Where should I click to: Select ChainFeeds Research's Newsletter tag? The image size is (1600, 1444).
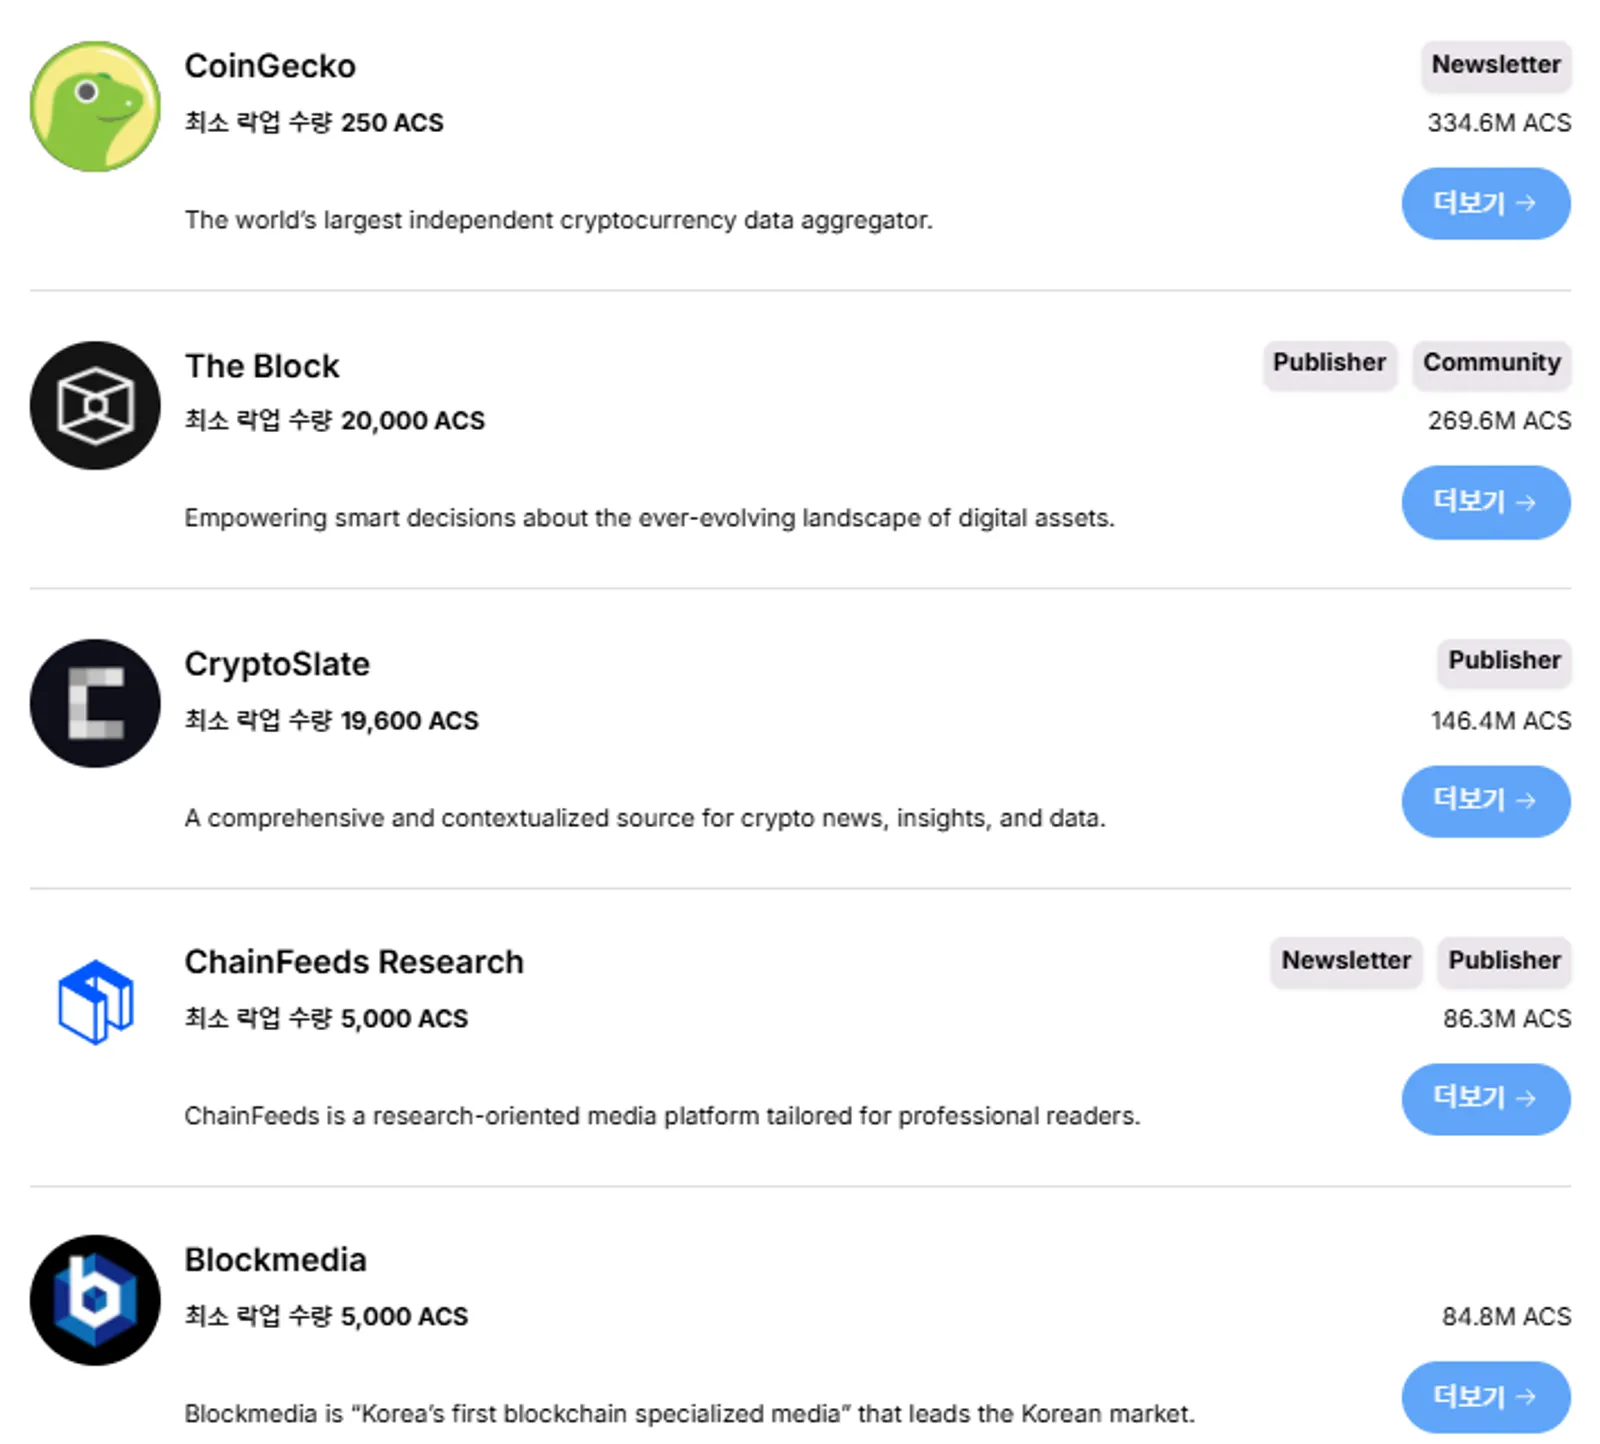click(1346, 961)
